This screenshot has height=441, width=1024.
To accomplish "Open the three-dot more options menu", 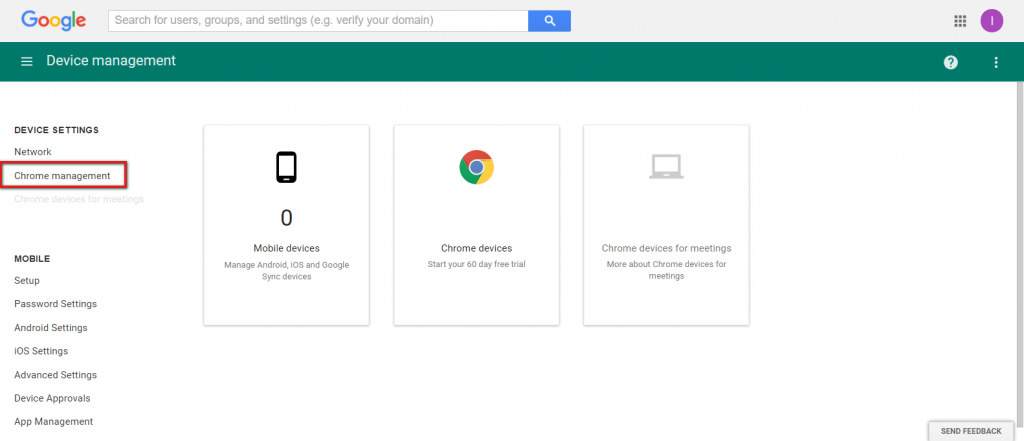I will tap(996, 62).
